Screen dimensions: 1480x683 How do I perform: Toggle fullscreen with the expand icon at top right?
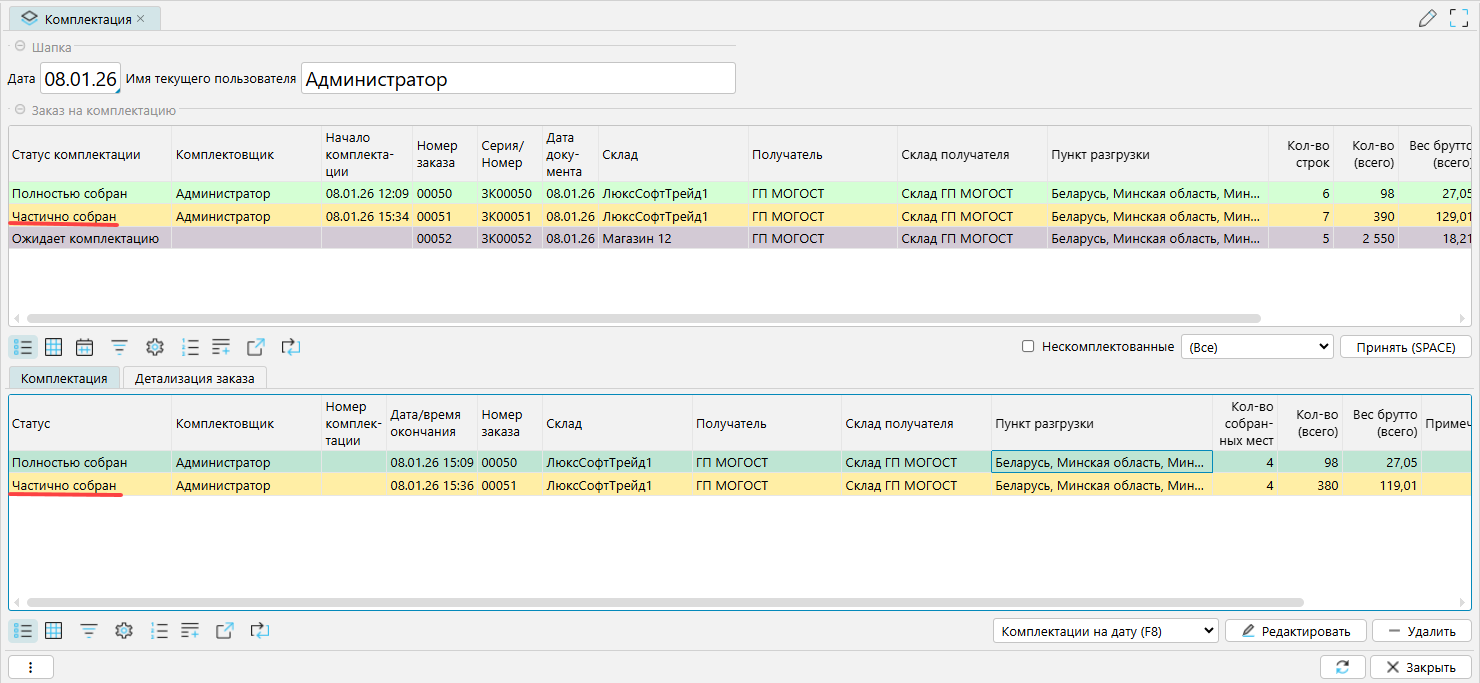coord(1459,18)
